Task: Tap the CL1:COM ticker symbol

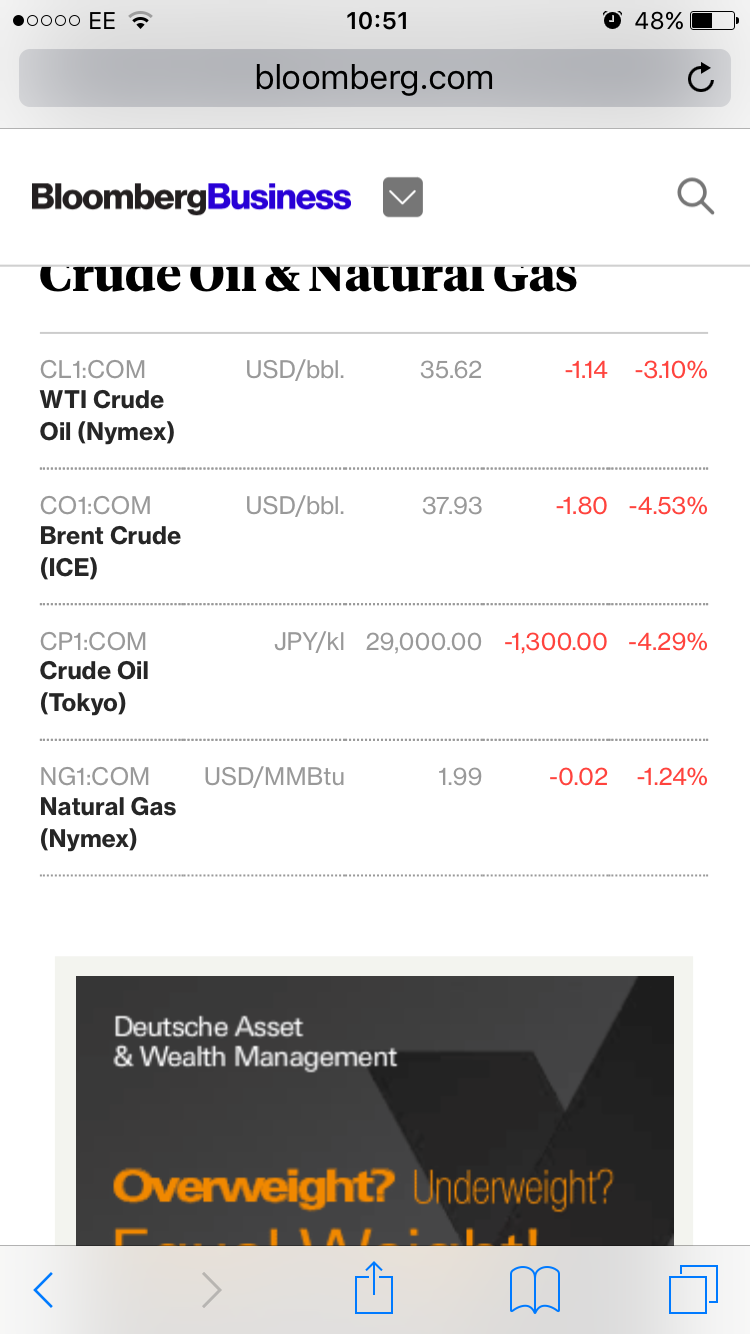Action: point(93,370)
